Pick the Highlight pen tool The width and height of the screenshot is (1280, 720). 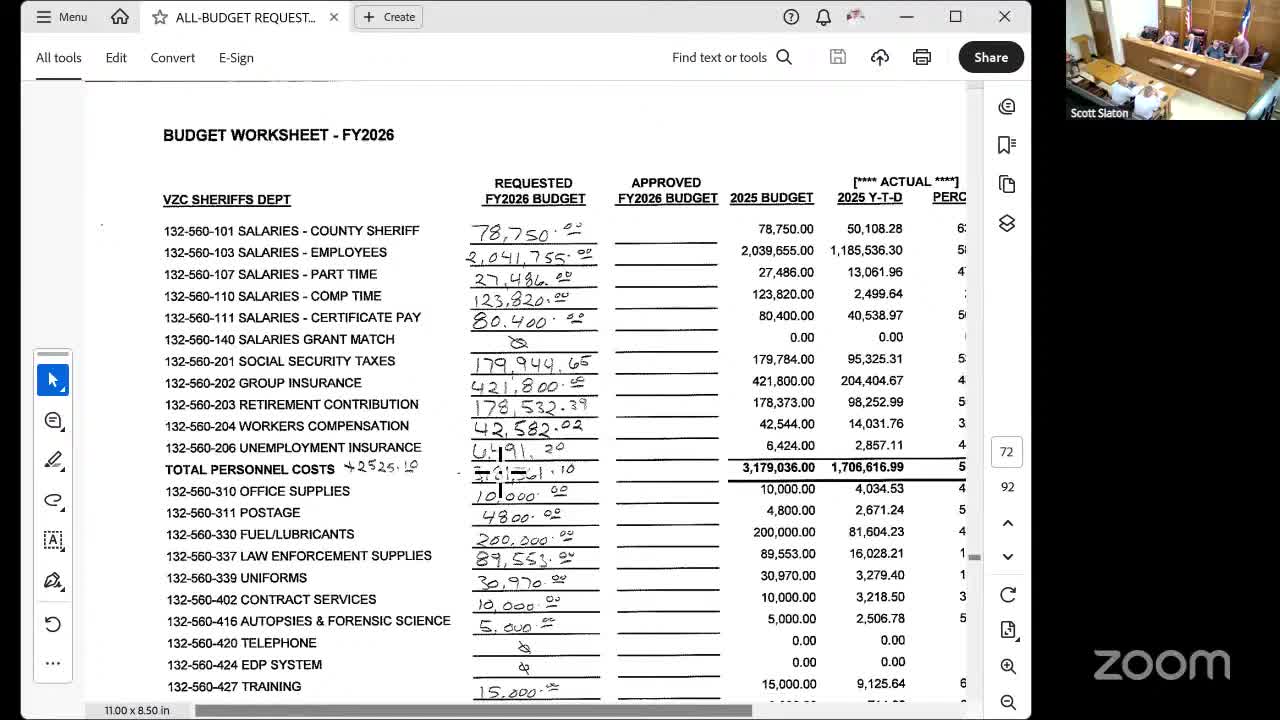click(53, 461)
